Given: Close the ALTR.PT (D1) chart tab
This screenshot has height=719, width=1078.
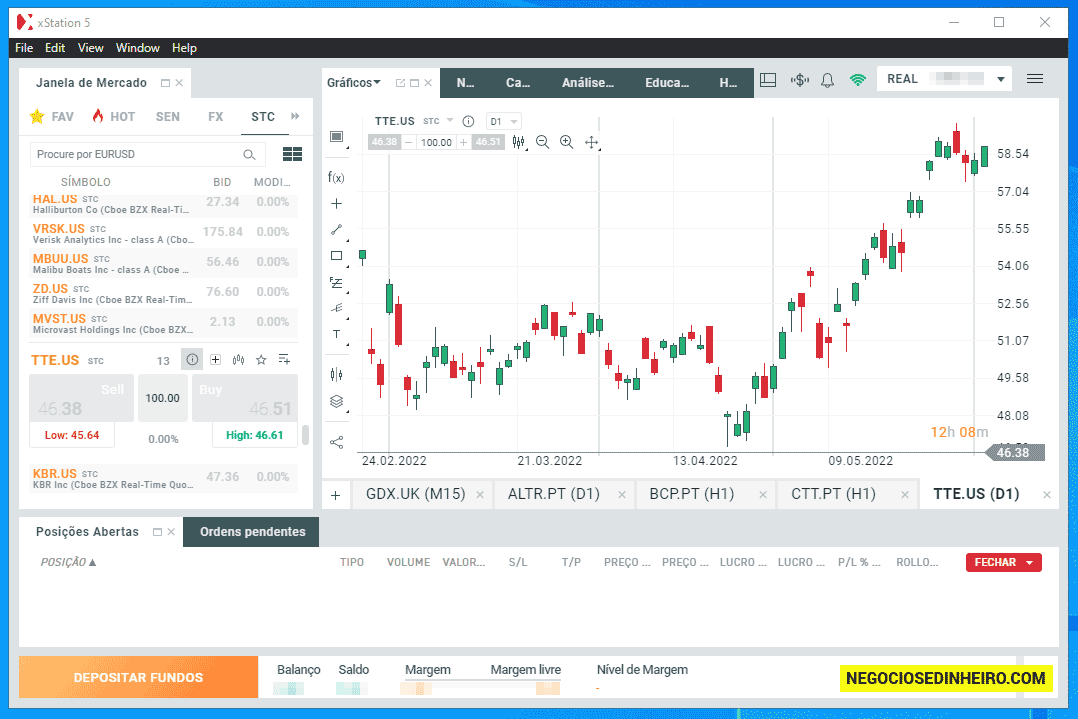Looking at the screenshot, I should coord(622,495).
